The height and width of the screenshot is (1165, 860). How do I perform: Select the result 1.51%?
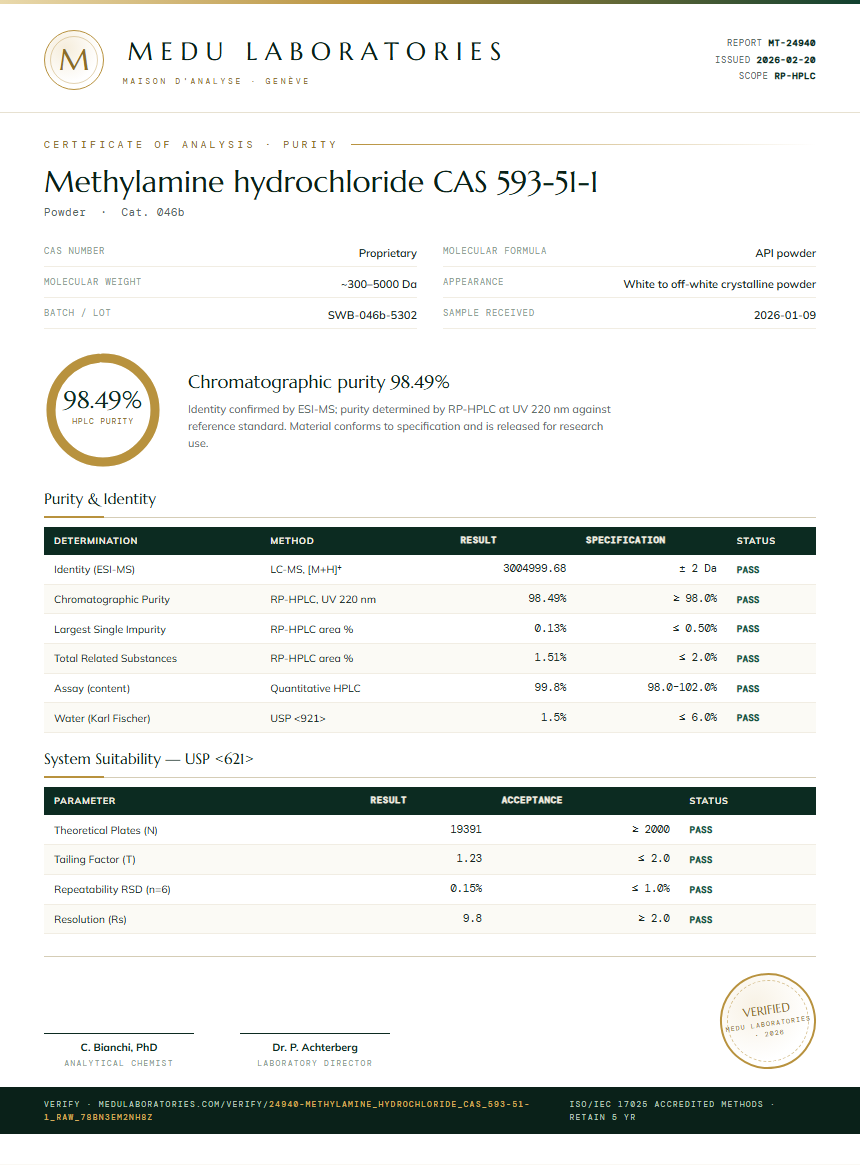(550, 658)
